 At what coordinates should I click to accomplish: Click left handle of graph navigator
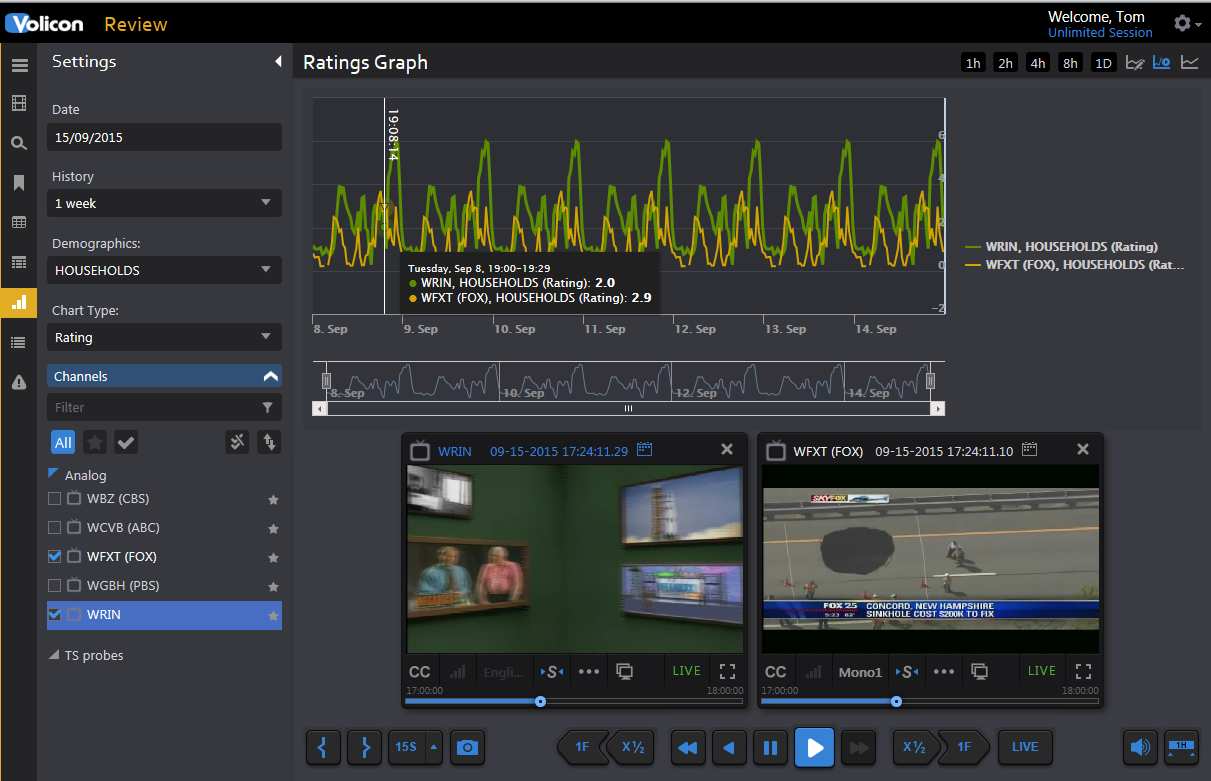[326, 380]
